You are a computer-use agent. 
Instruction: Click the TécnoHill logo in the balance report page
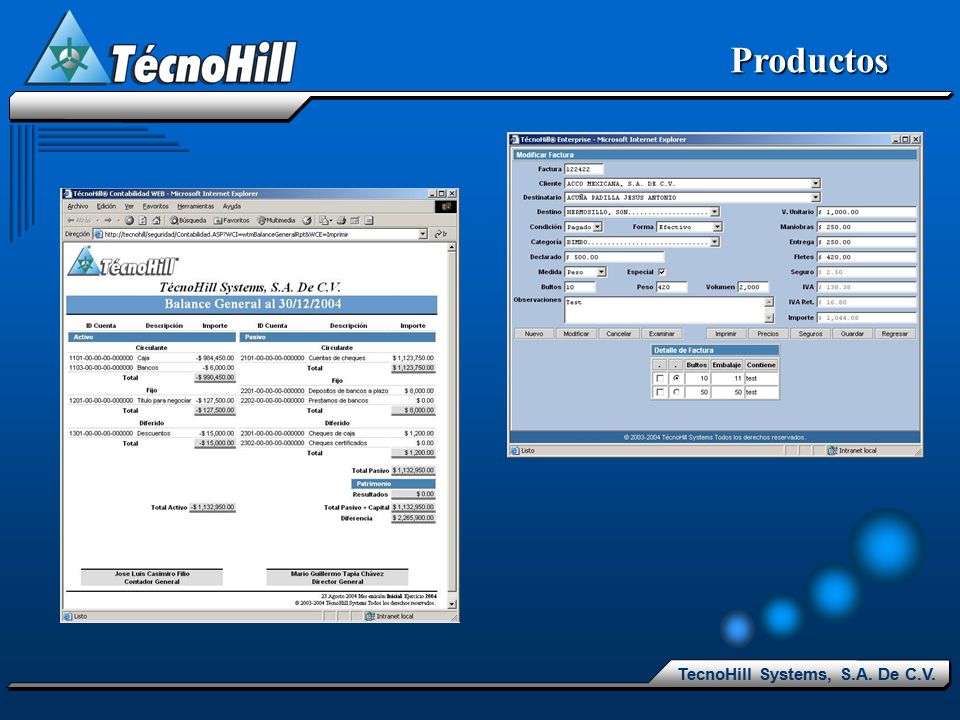tap(122, 262)
